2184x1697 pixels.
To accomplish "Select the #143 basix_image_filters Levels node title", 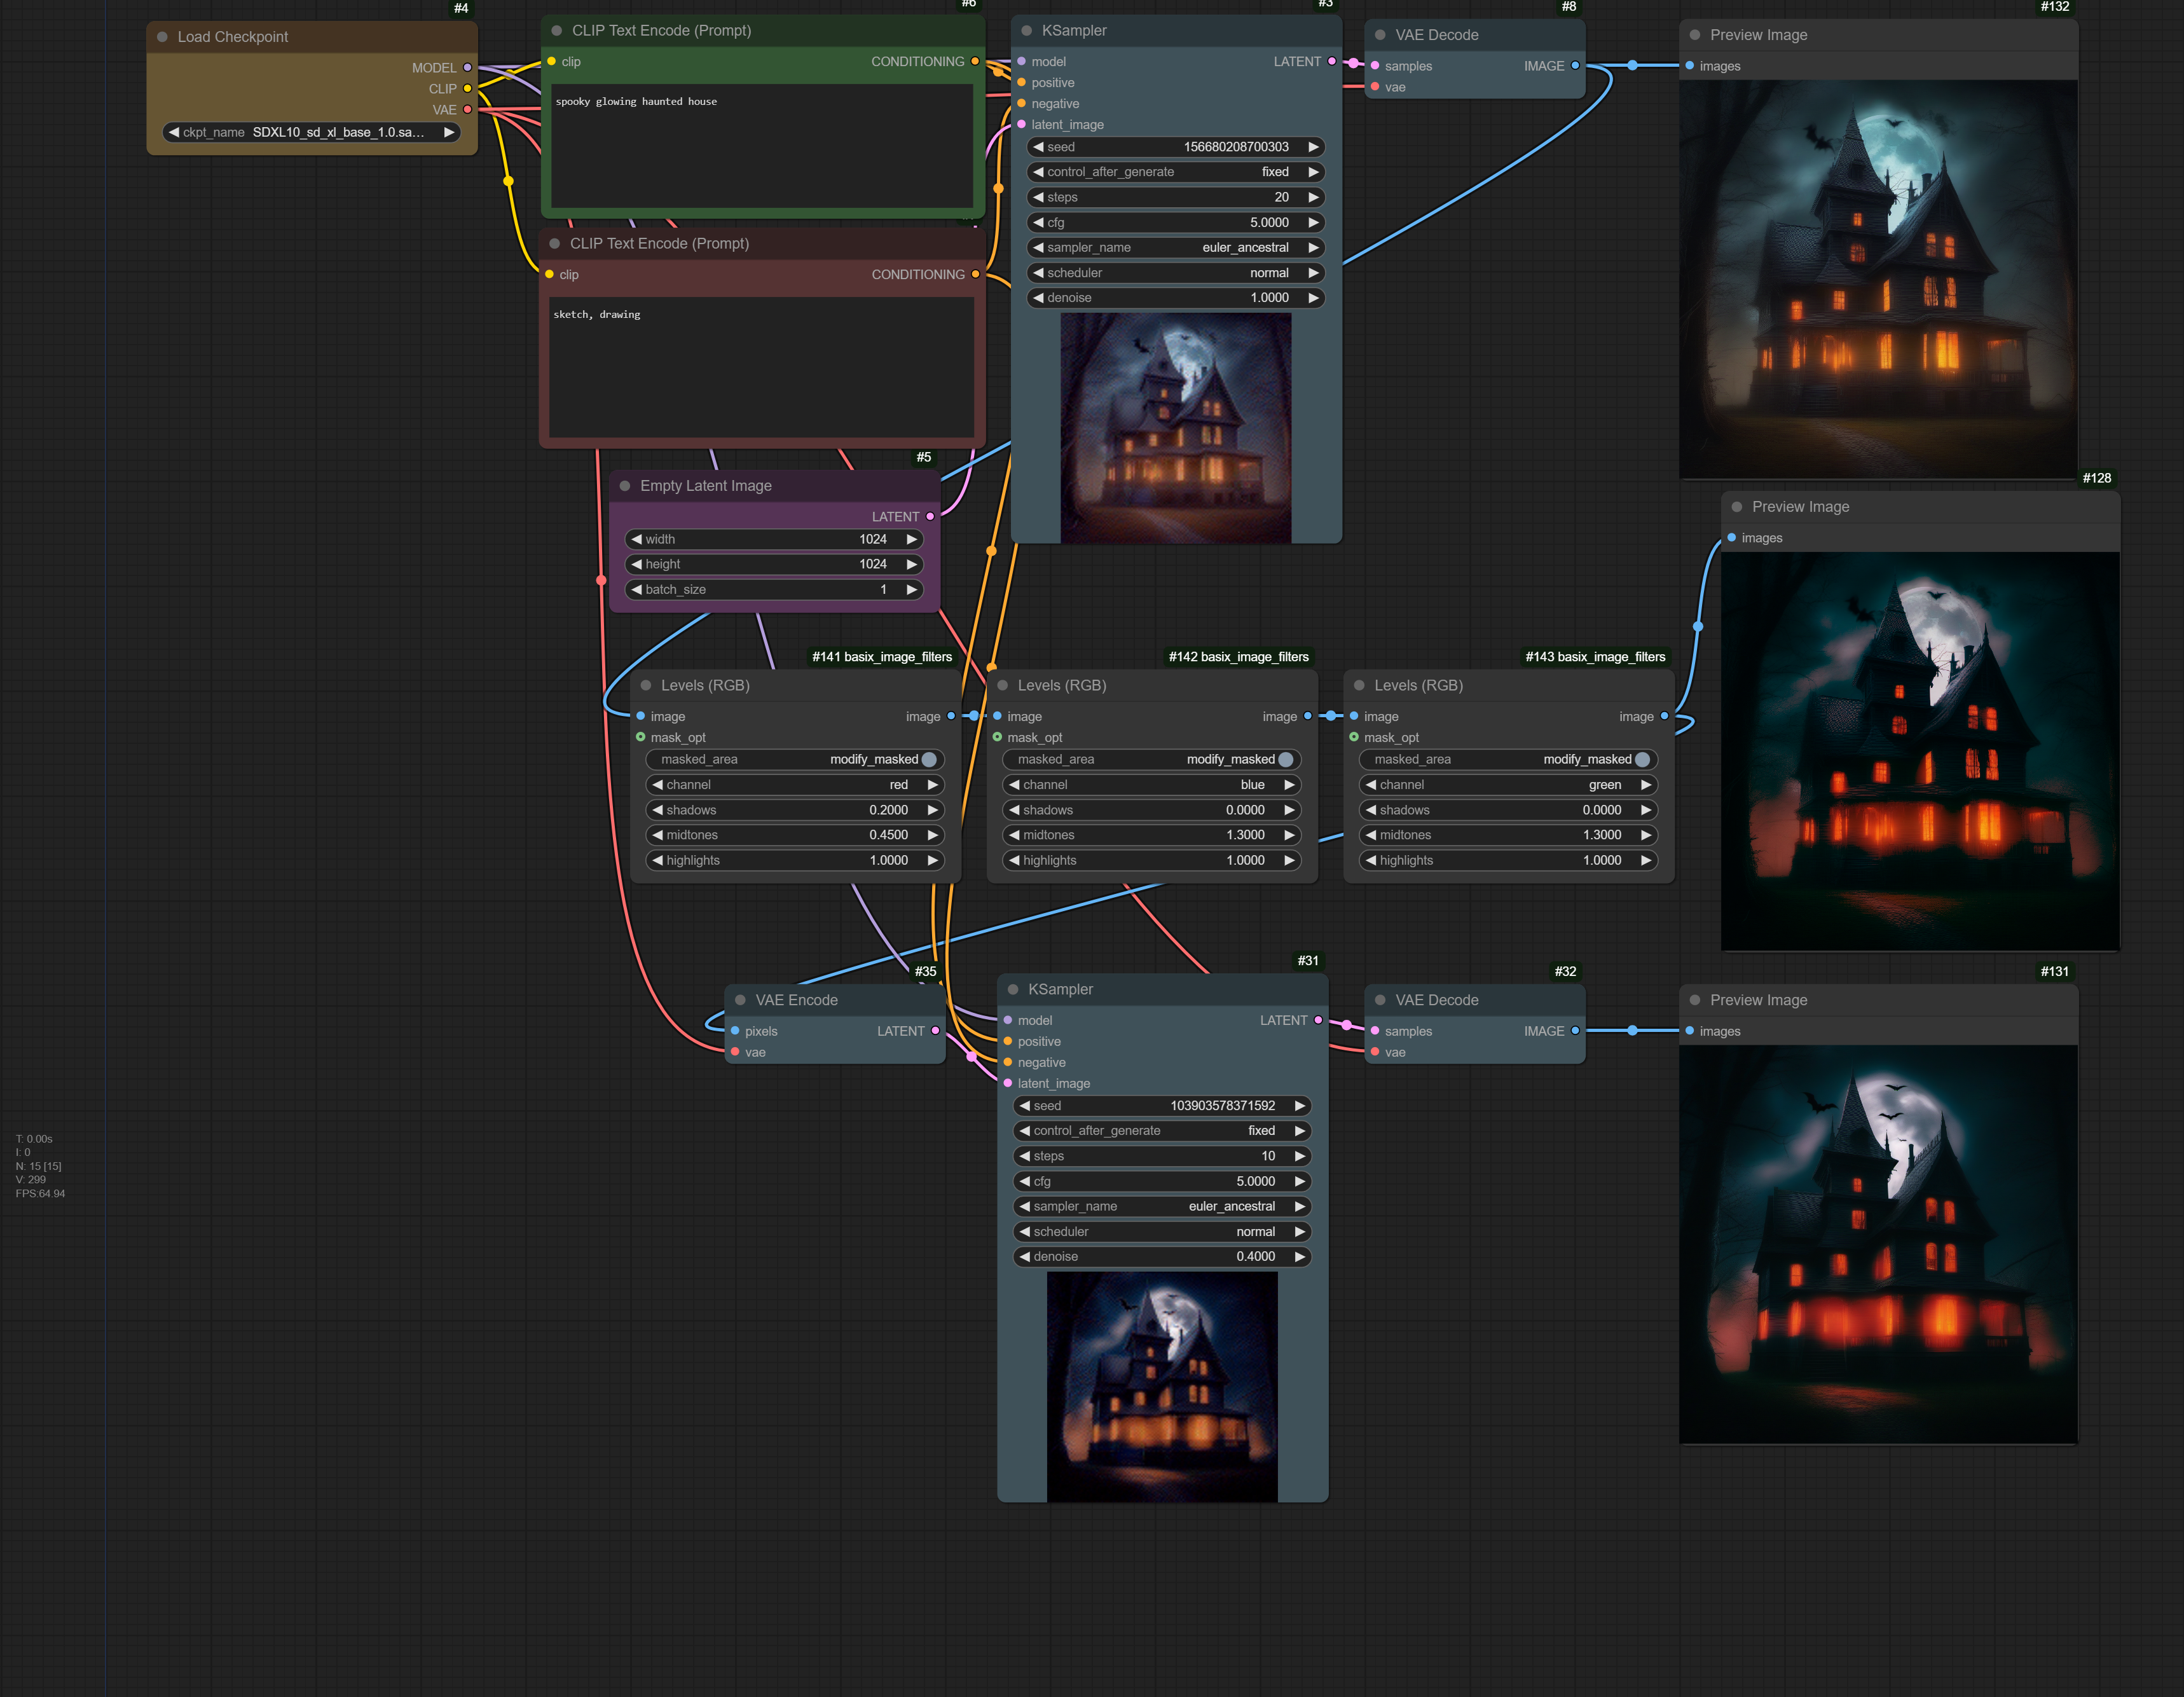I will coord(1418,685).
